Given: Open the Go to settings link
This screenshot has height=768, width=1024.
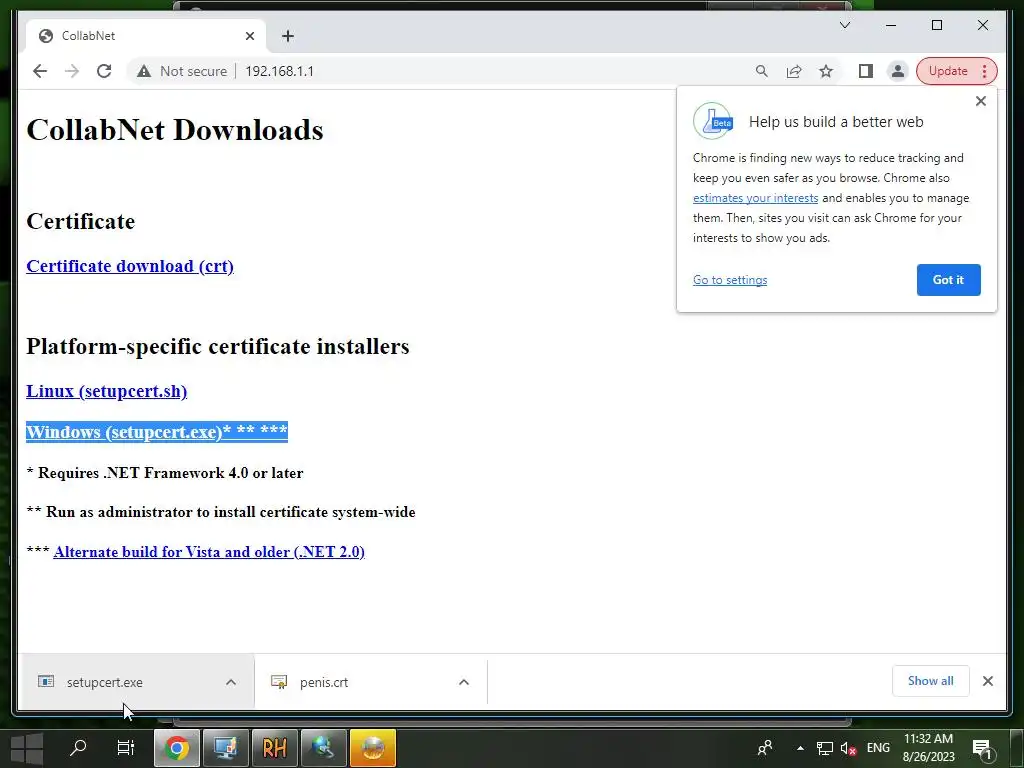Looking at the screenshot, I should pos(730,280).
